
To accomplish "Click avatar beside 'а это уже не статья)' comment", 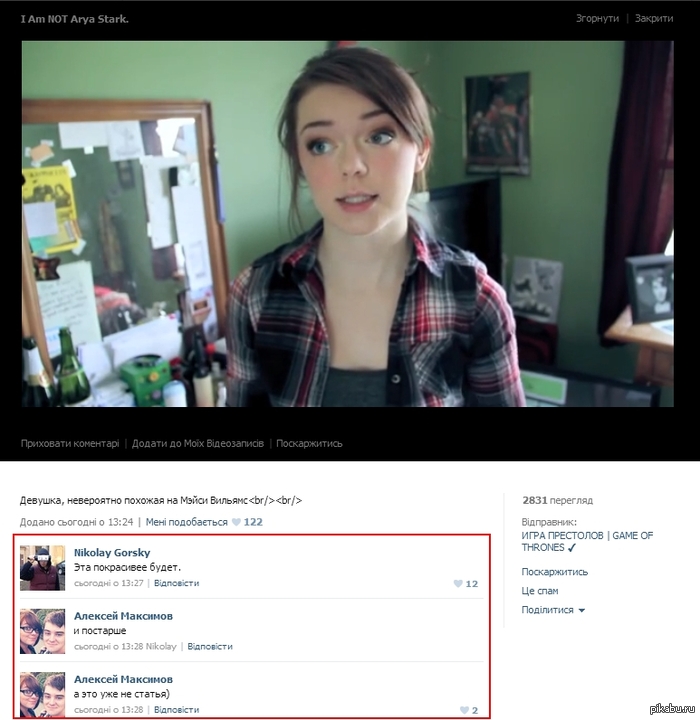I will click(42, 694).
